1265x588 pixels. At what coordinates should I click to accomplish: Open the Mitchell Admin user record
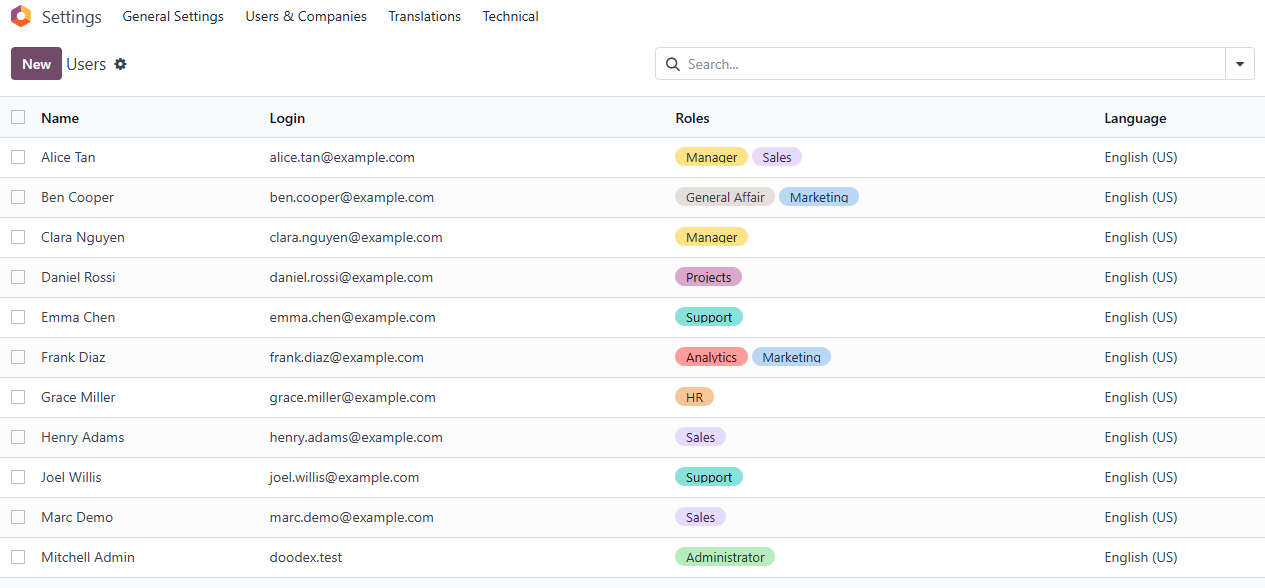(x=88, y=557)
